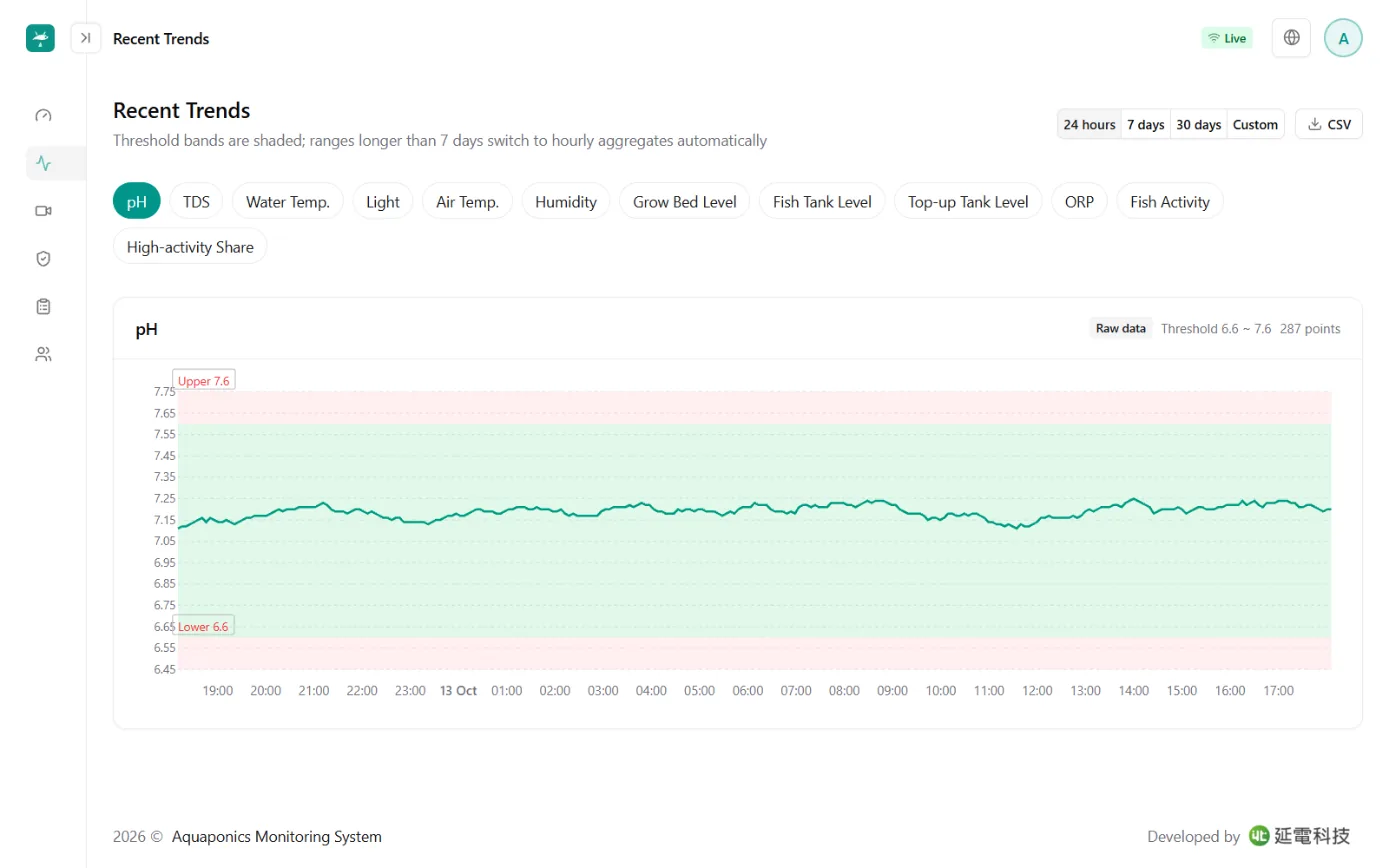Viewport: 1388px width, 868px height.
Task: Select the TDS metric chip
Action: coord(196,201)
